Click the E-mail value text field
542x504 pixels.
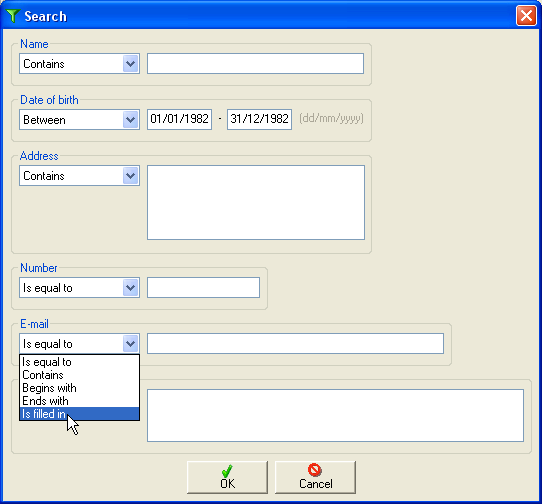(x=296, y=344)
